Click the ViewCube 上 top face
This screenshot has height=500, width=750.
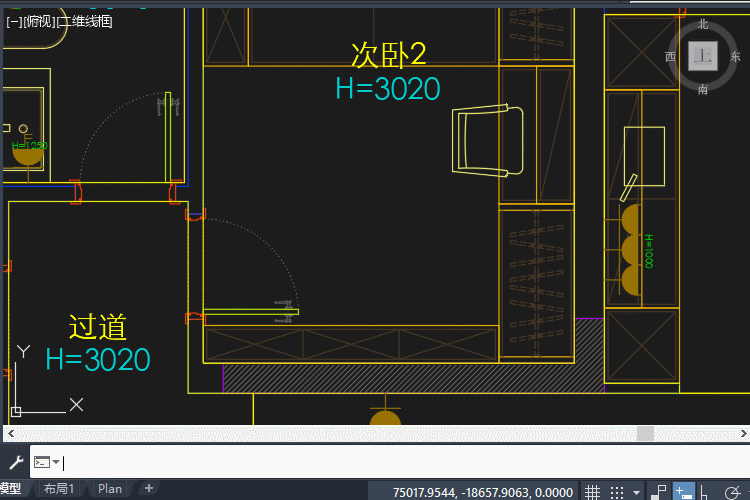[x=703, y=56]
